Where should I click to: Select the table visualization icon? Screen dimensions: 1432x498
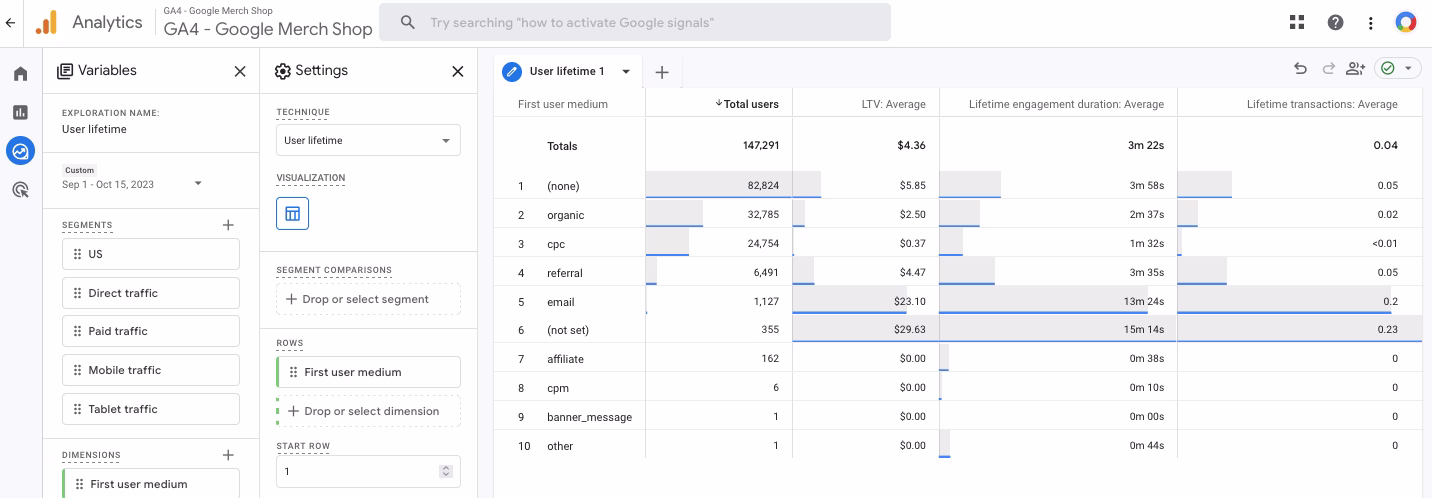[292, 213]
